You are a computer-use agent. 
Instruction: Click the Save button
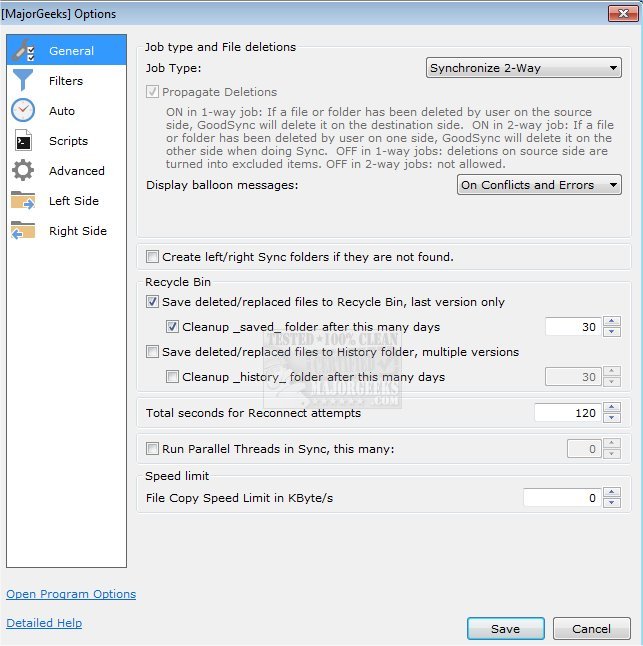[x=505, y=629]
